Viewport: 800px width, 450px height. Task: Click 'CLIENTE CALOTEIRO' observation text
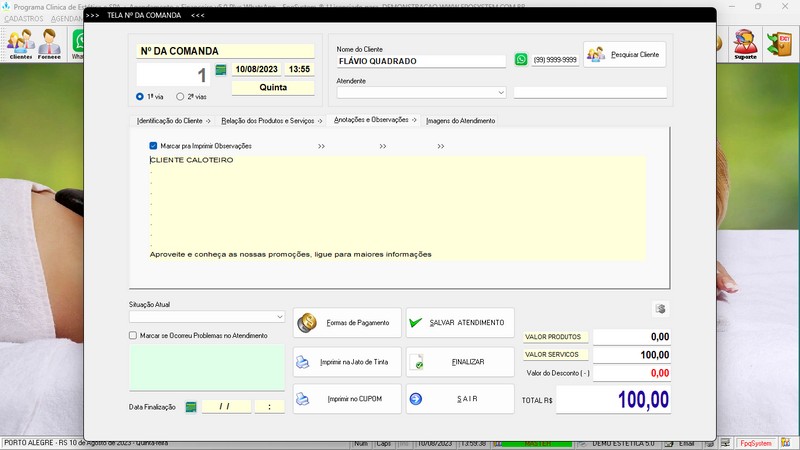191,160
